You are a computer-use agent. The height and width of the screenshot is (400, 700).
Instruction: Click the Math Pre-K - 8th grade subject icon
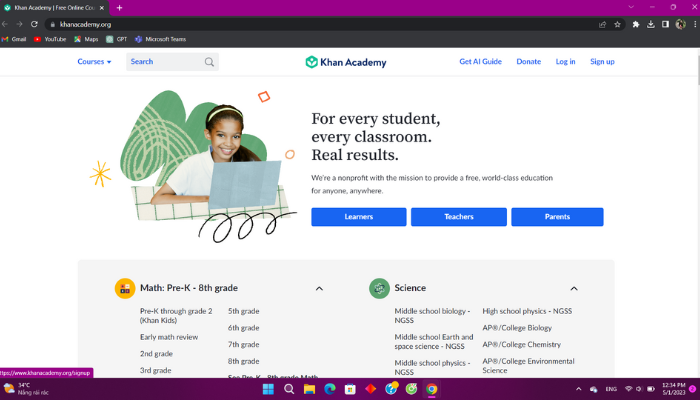[125, 288]
